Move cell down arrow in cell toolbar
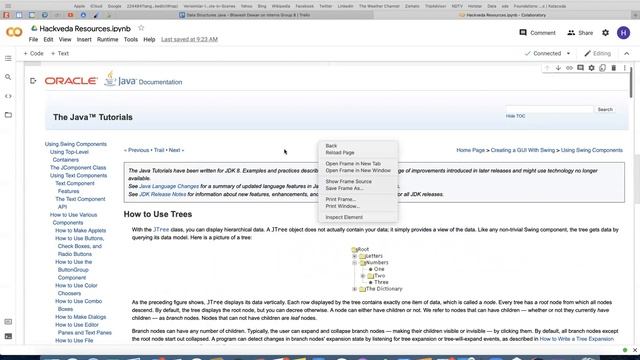The height and width of the screenshot is (360, 640). pyautogui.click(x=558, y=68)
